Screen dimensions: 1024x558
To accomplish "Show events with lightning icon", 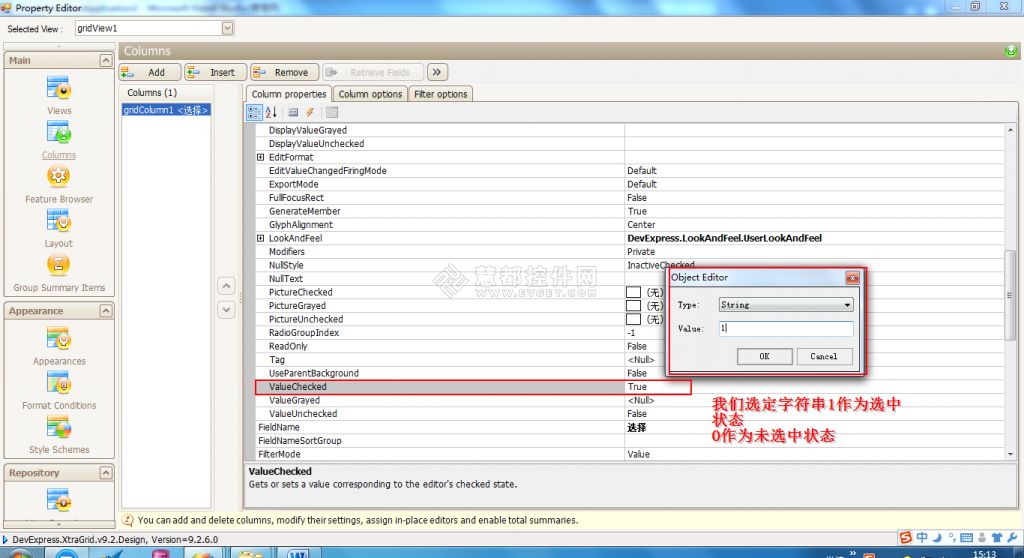I will coord(310,112).
